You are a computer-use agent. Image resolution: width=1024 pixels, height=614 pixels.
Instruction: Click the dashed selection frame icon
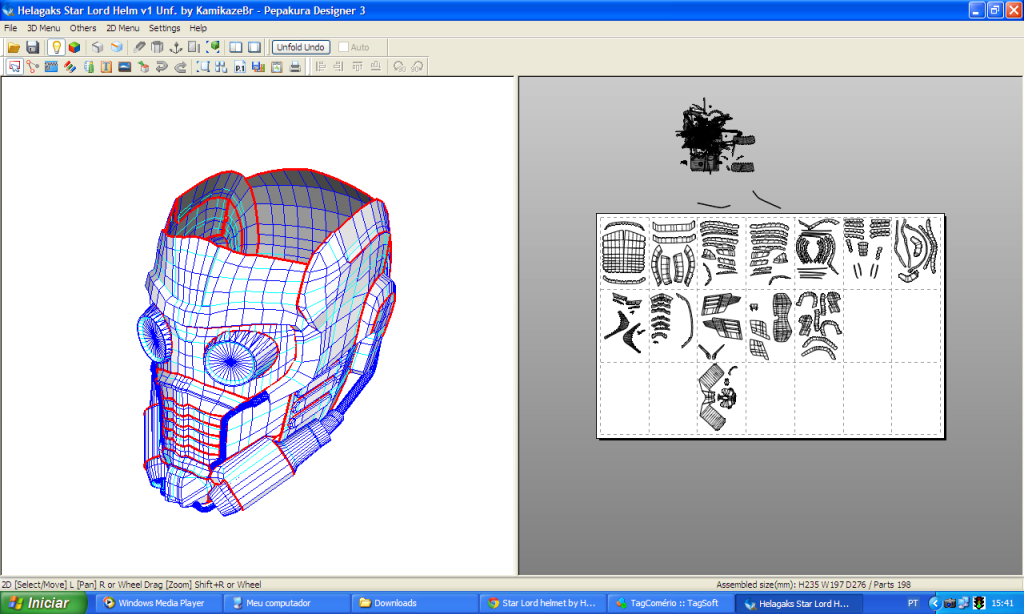203,67
